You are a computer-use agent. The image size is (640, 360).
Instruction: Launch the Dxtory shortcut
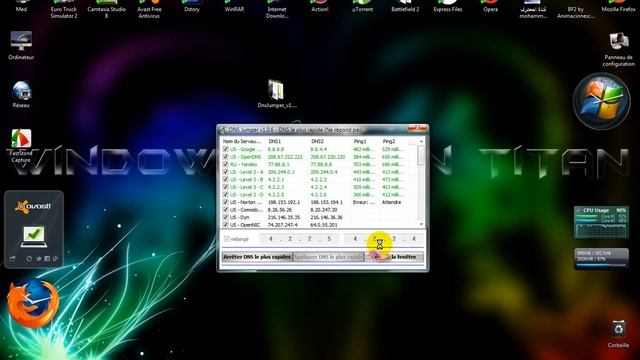tap(192, 6)
